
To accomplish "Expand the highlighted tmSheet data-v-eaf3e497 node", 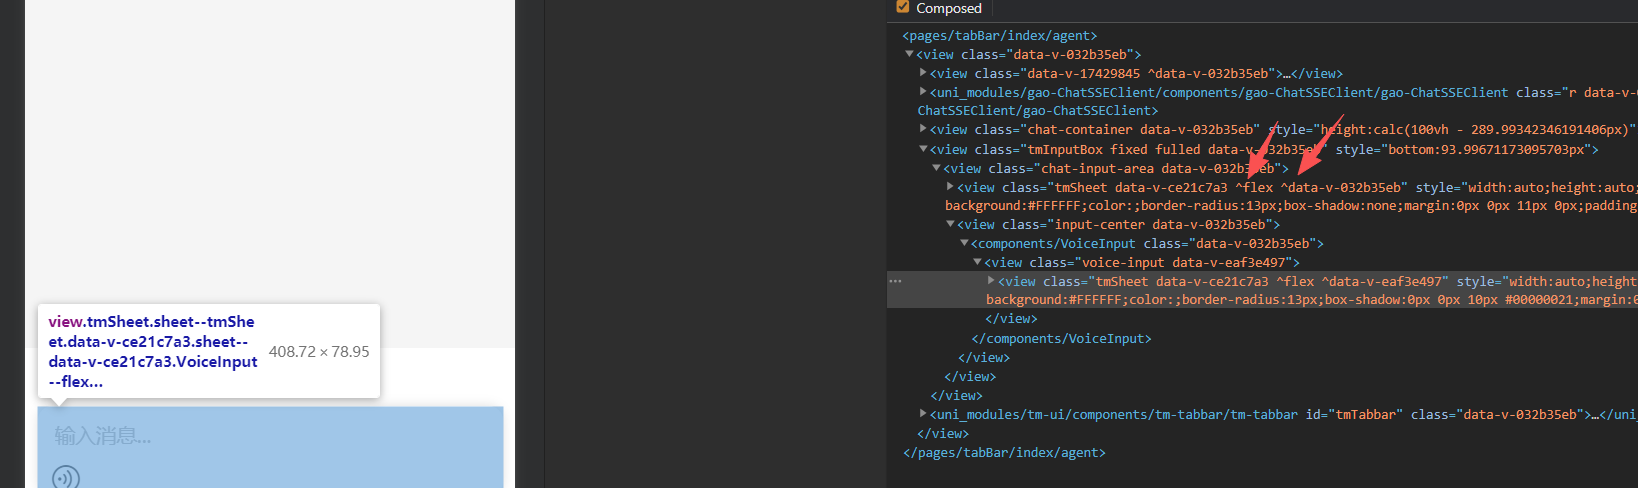I will click(x=991, y=281).
